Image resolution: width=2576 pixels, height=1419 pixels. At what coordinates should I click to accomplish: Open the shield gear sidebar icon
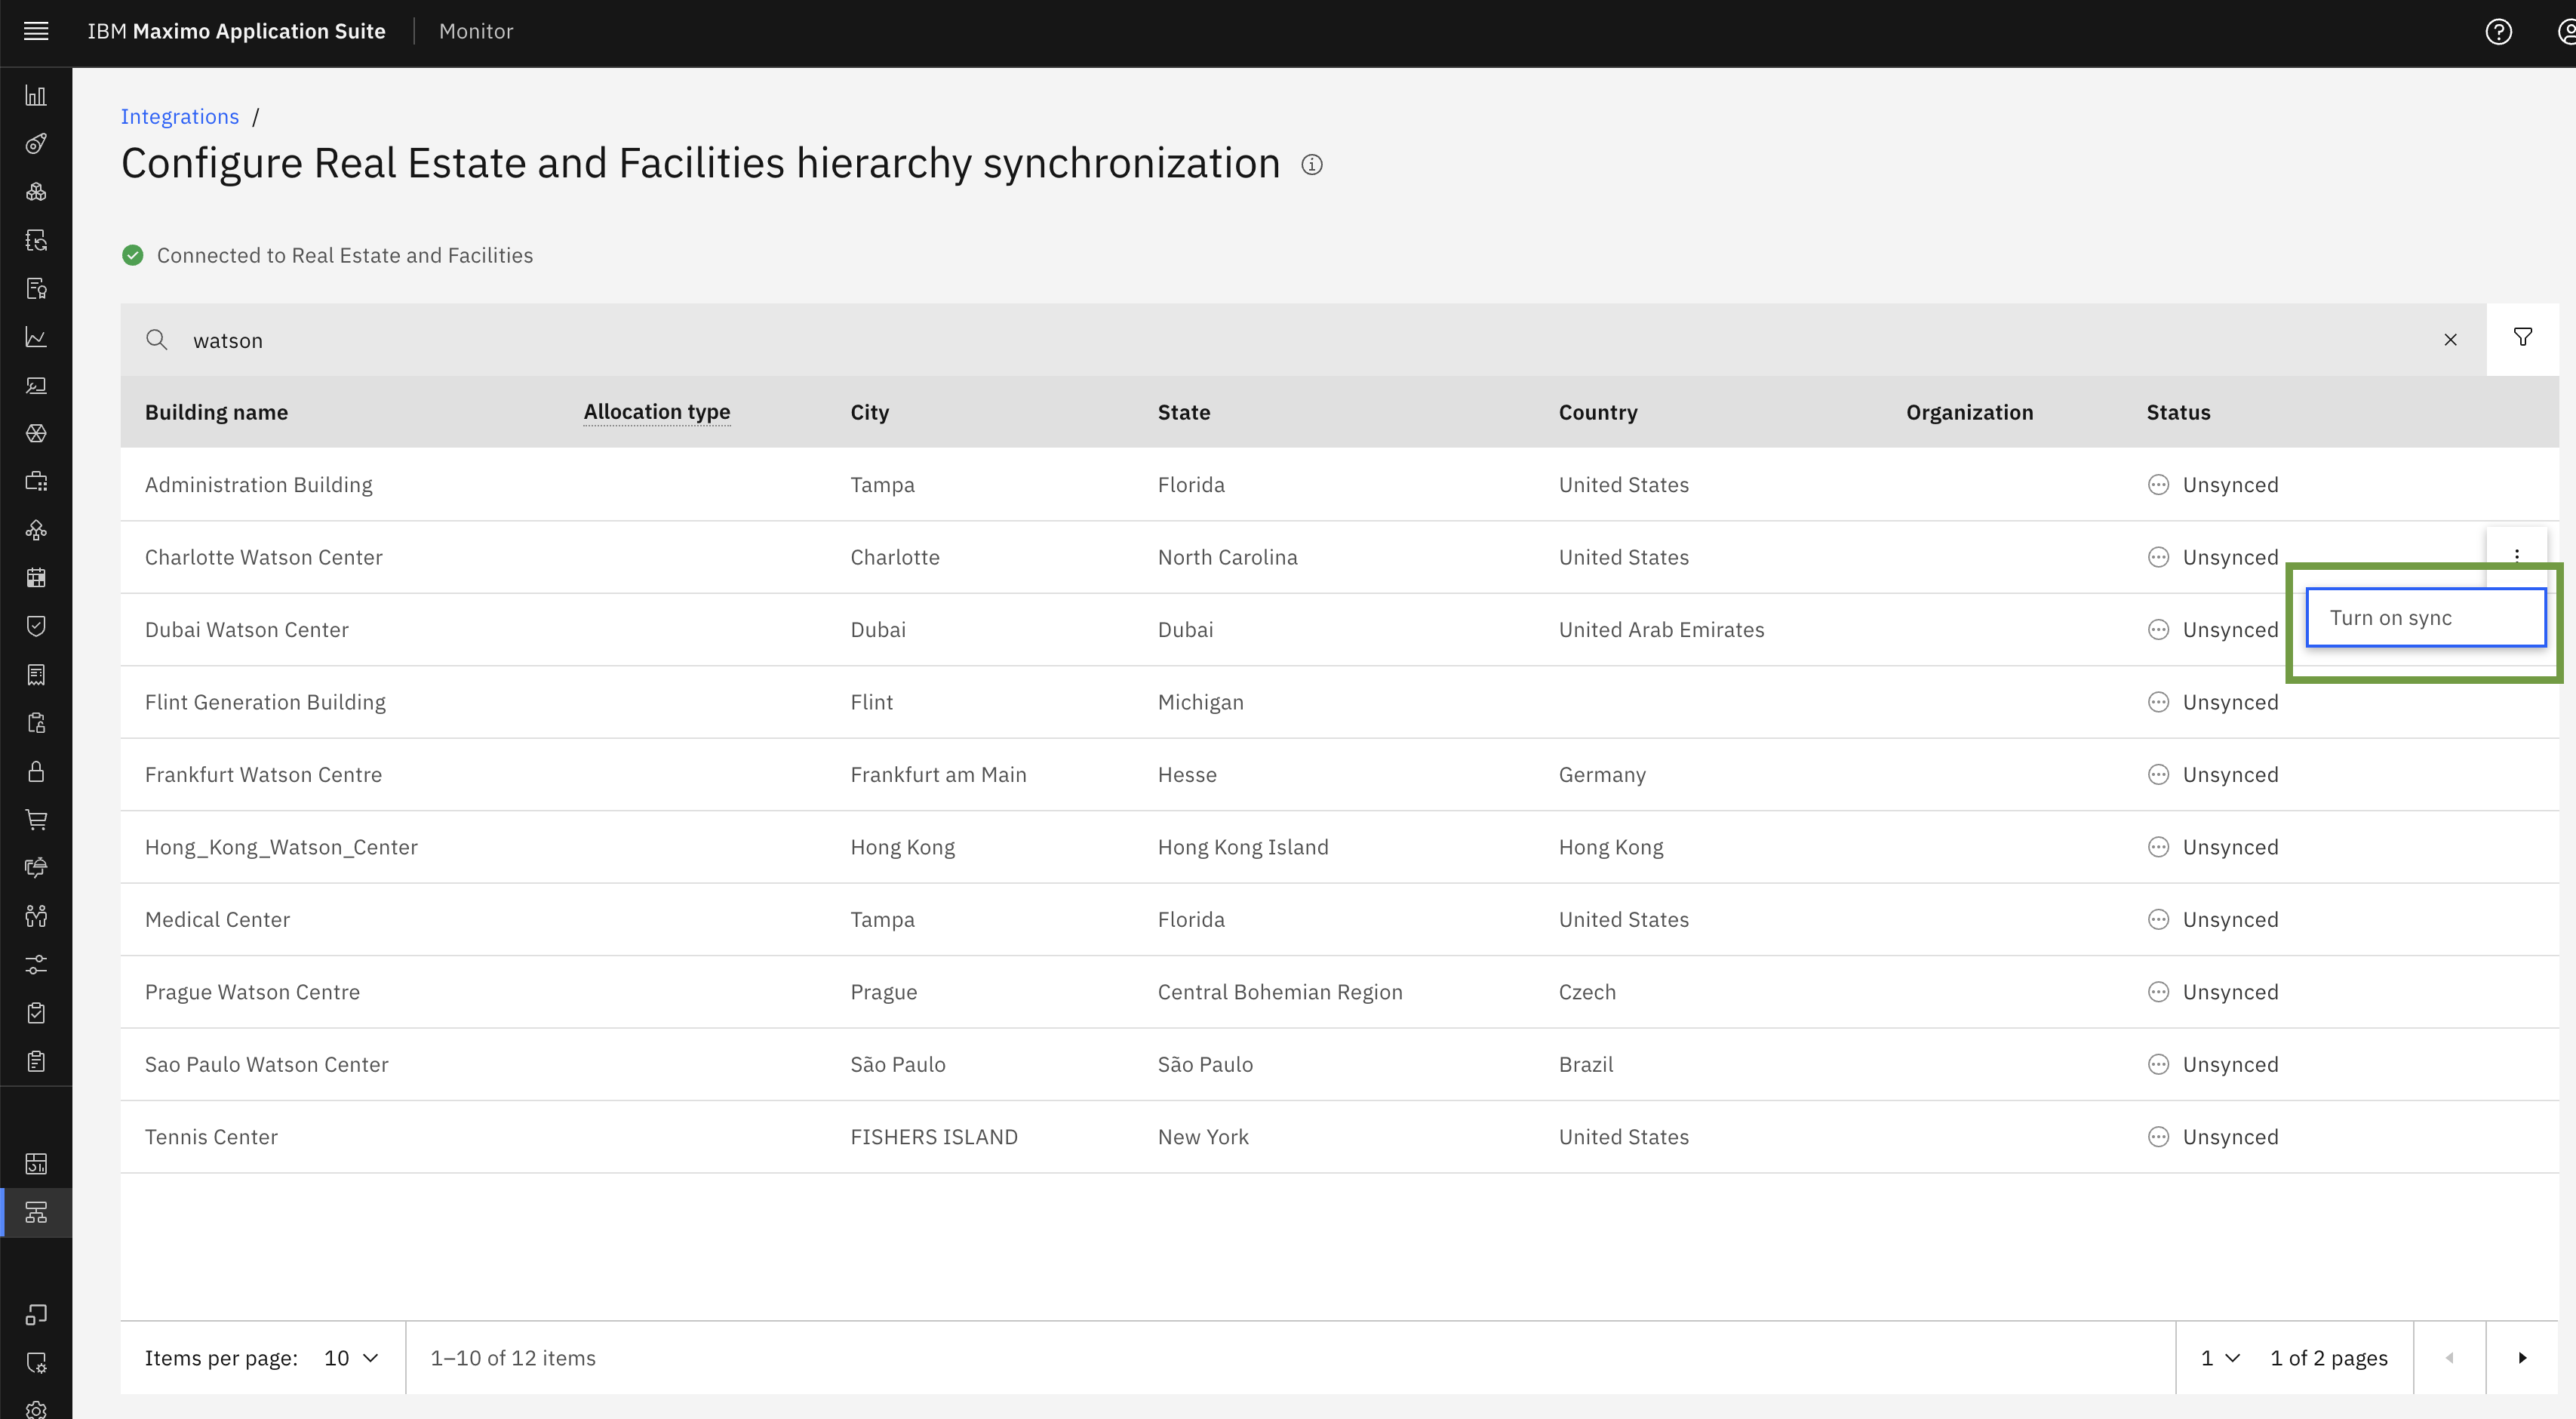36,1363
